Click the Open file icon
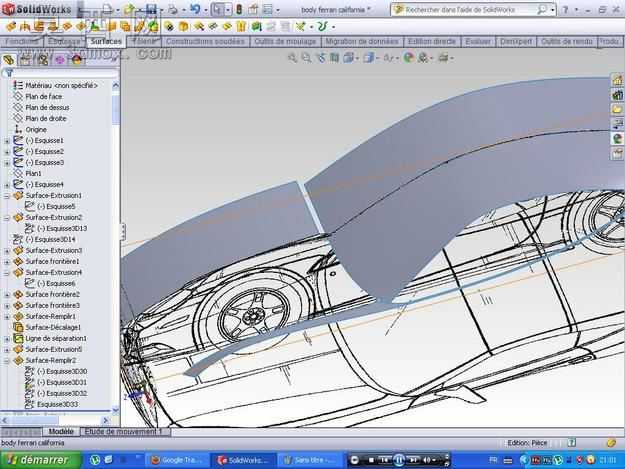Viewport: 625px width, 469px height. [129, 9]
